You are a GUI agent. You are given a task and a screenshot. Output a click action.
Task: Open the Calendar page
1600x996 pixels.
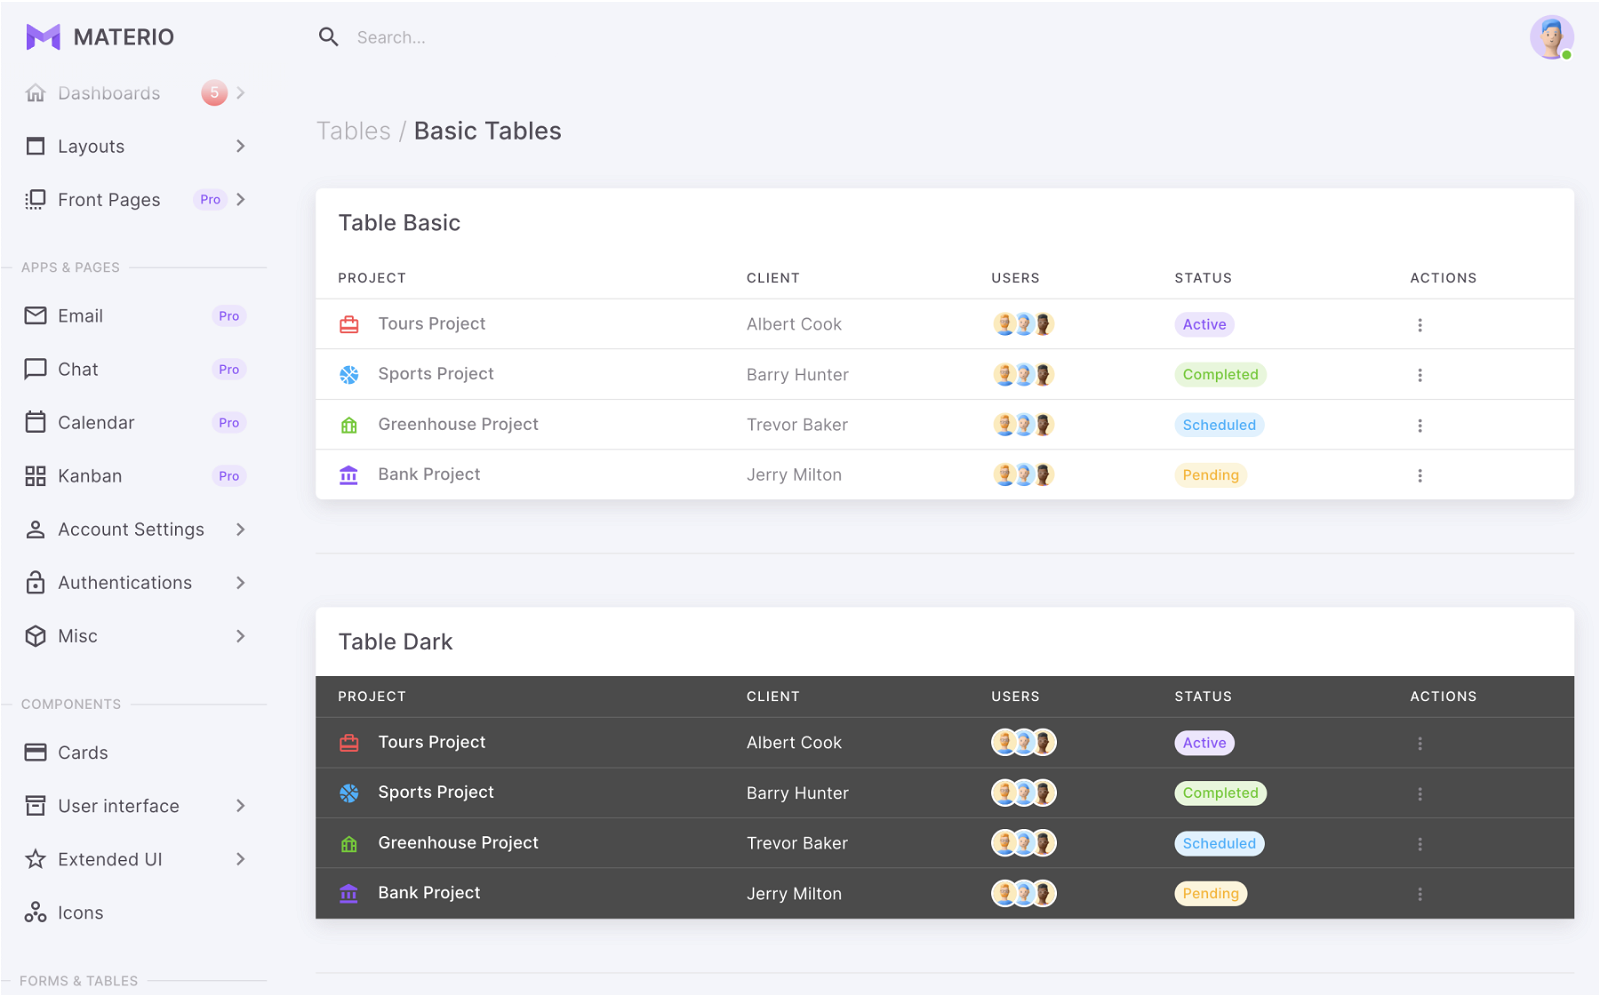coord(96,422)
